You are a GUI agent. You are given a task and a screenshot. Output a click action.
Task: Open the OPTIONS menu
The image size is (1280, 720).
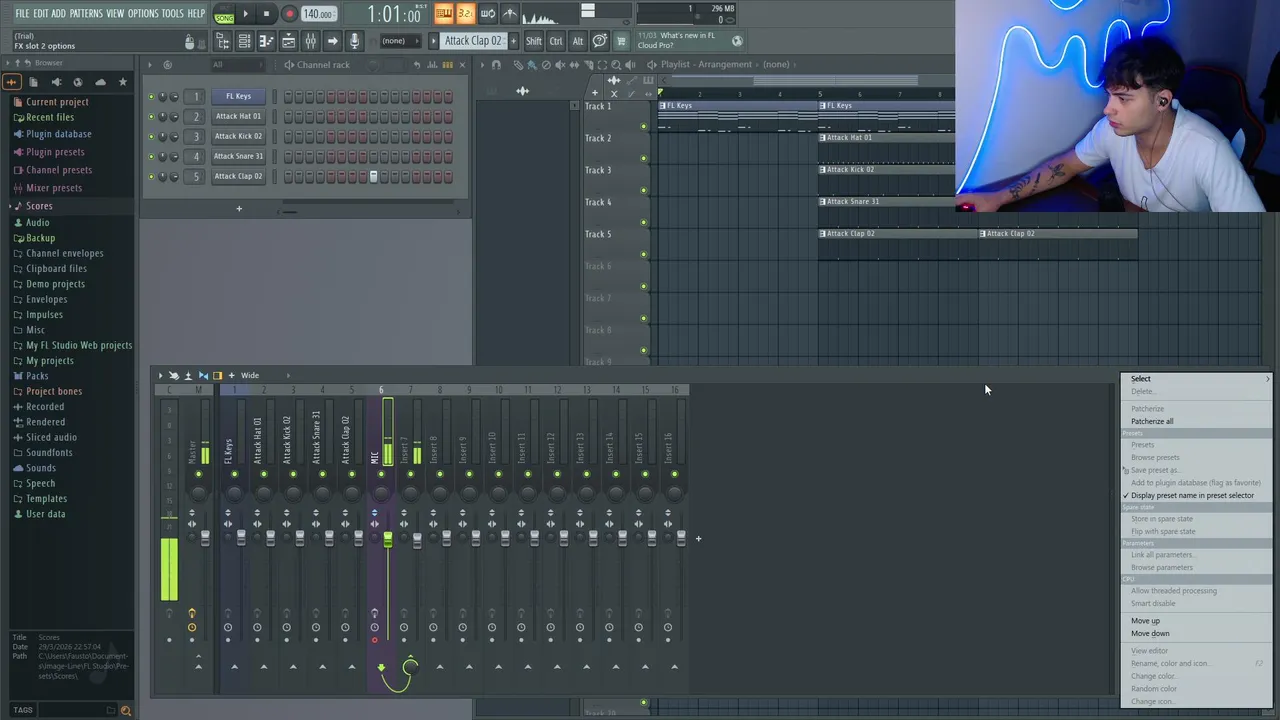[143, 14]
